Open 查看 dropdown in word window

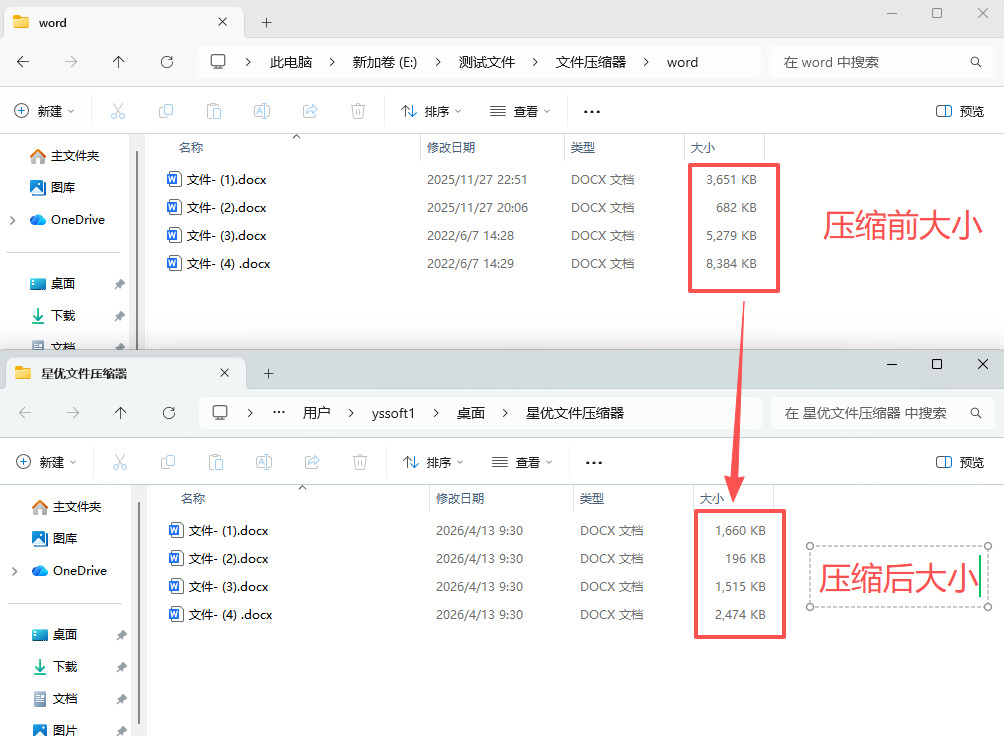pos(520,111)
